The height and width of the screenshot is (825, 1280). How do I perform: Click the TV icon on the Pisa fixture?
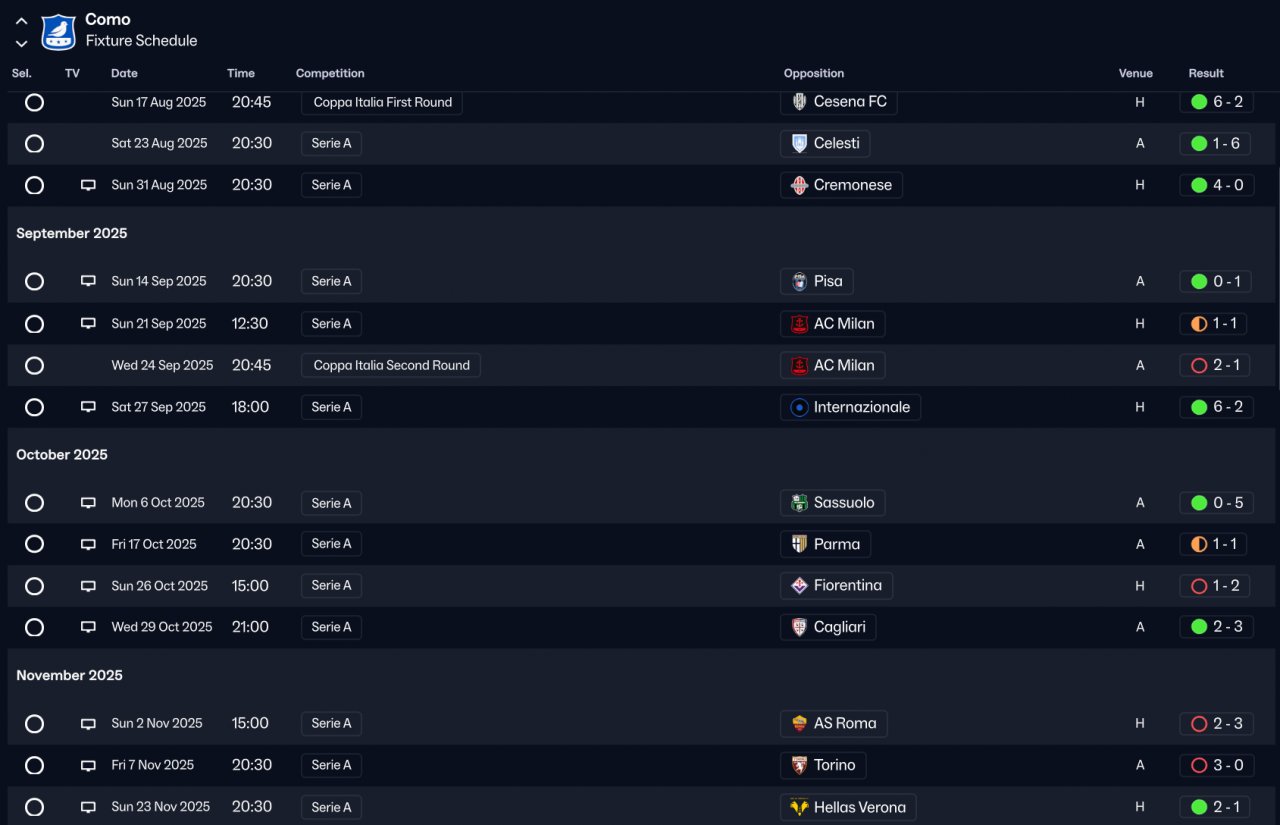(88, 281)
